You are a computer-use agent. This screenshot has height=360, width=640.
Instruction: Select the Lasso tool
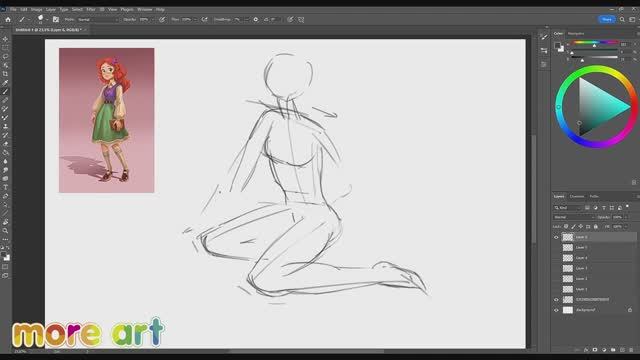click(5, 56)
